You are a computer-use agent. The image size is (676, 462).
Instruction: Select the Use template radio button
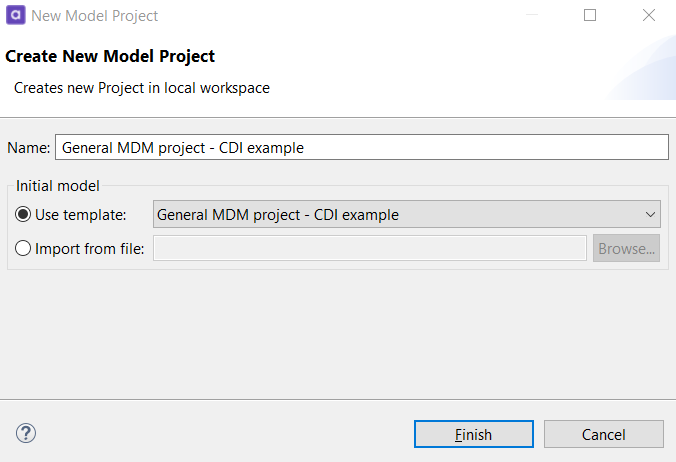[23, 214]
